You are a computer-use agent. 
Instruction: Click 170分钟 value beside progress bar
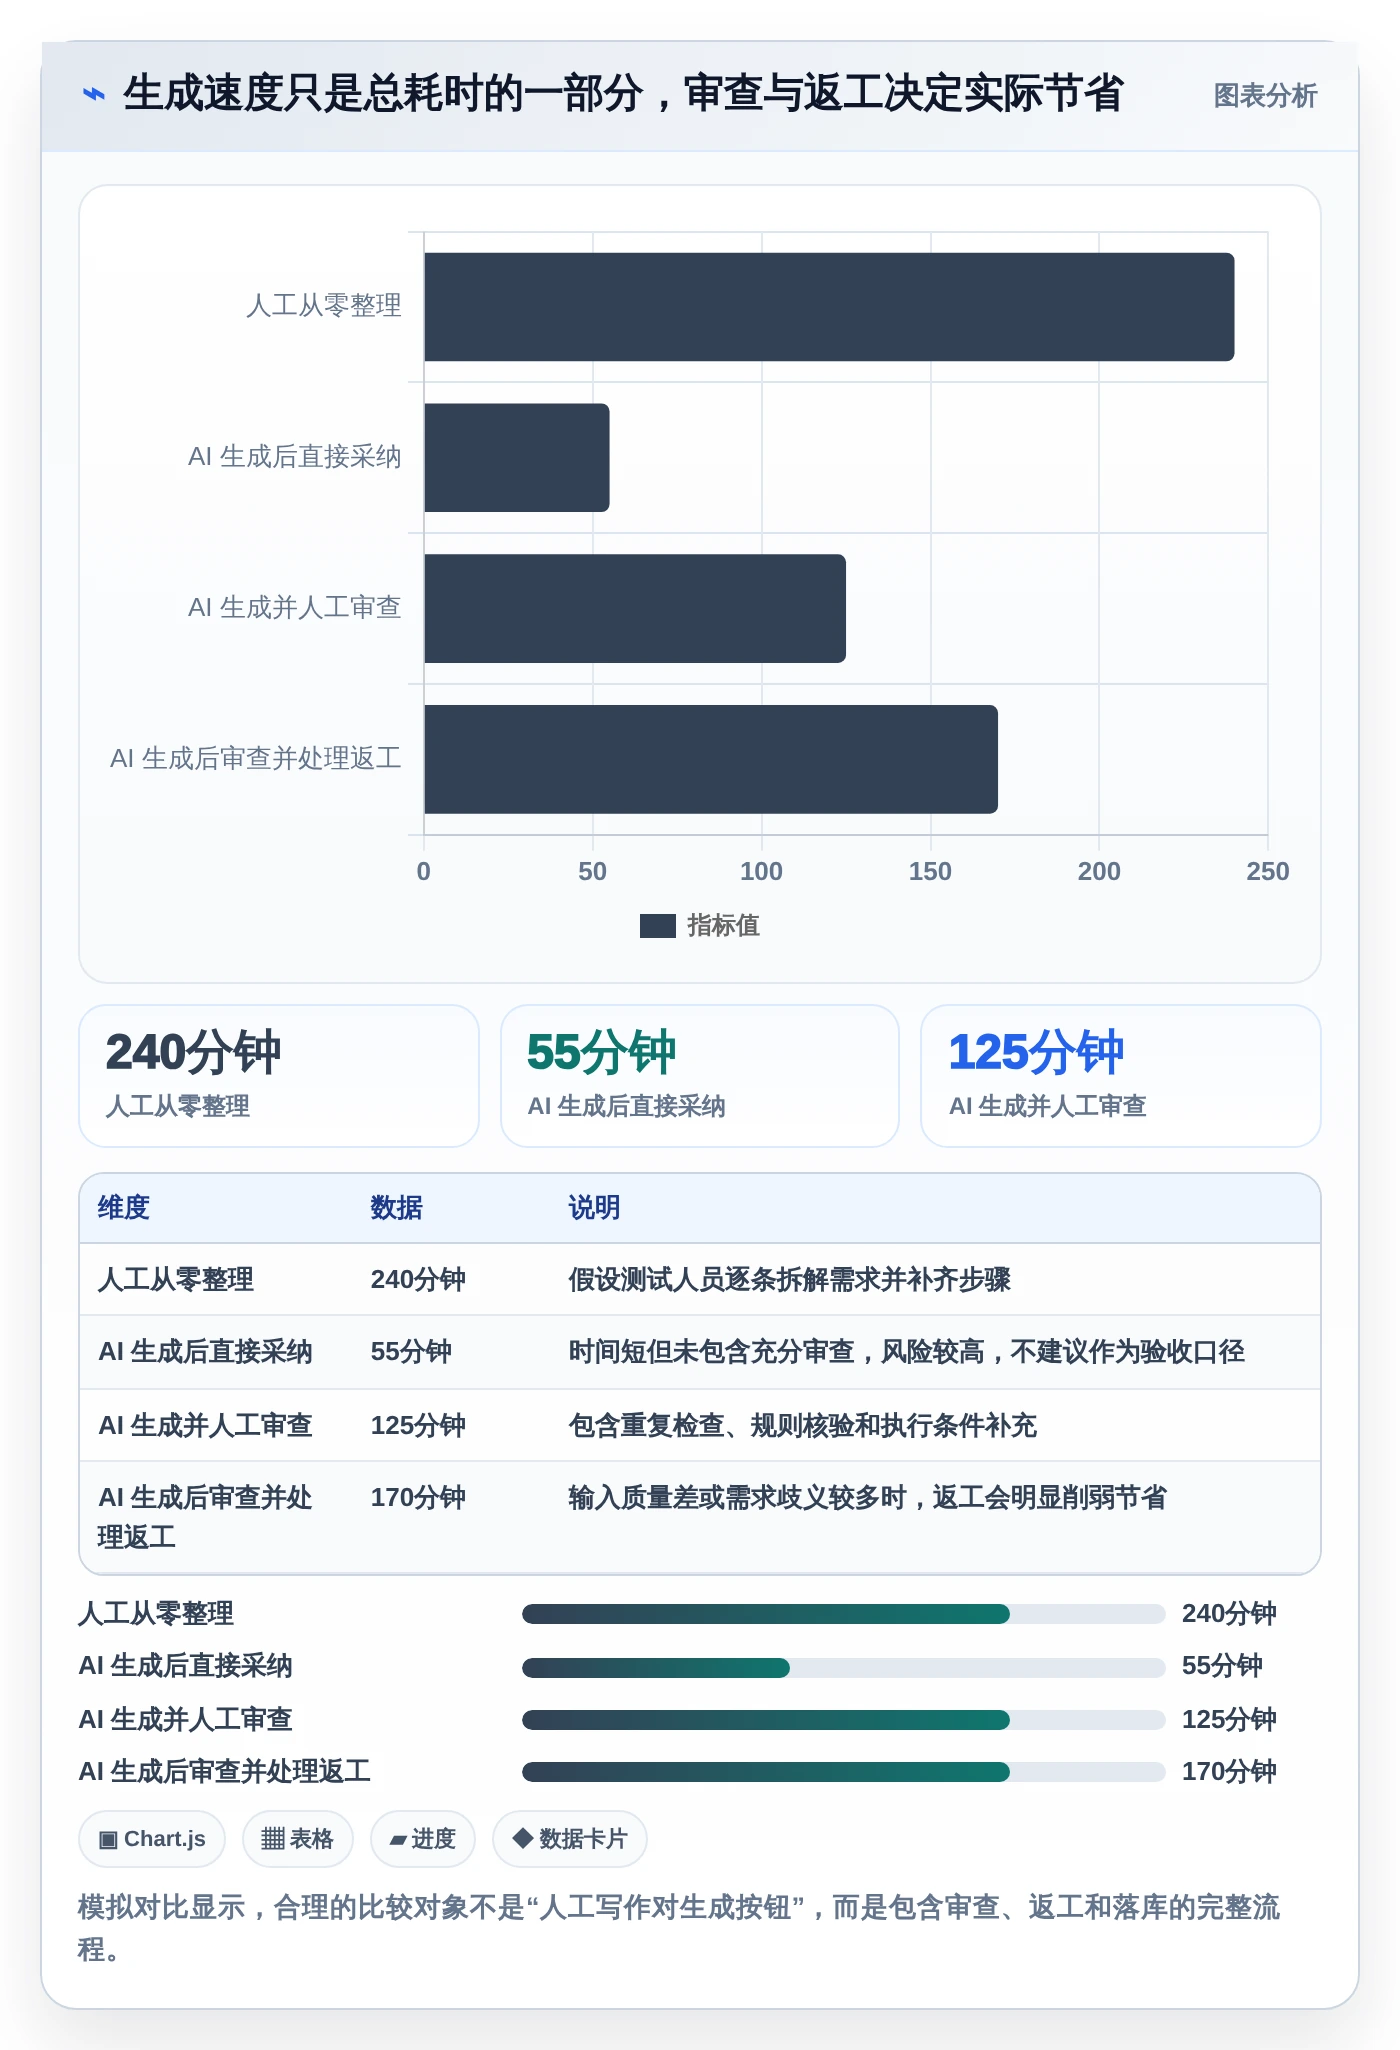click(x=1229, y=1772)
